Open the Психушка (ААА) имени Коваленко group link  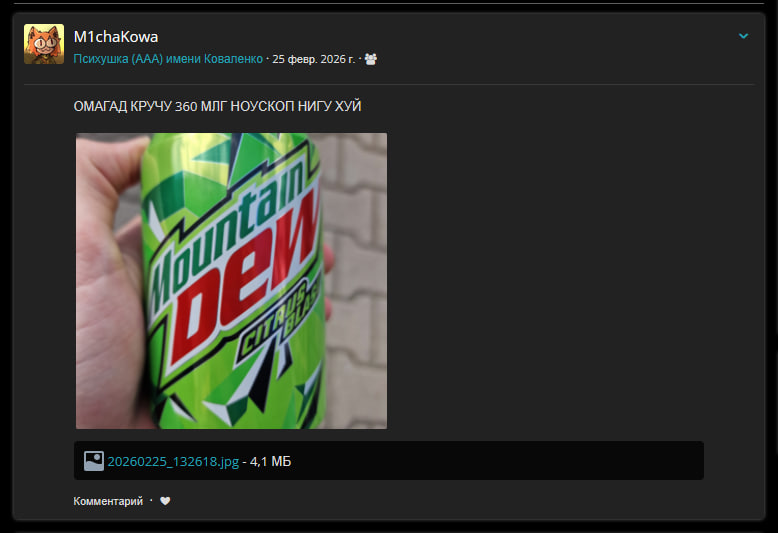[x=168, y=59]
